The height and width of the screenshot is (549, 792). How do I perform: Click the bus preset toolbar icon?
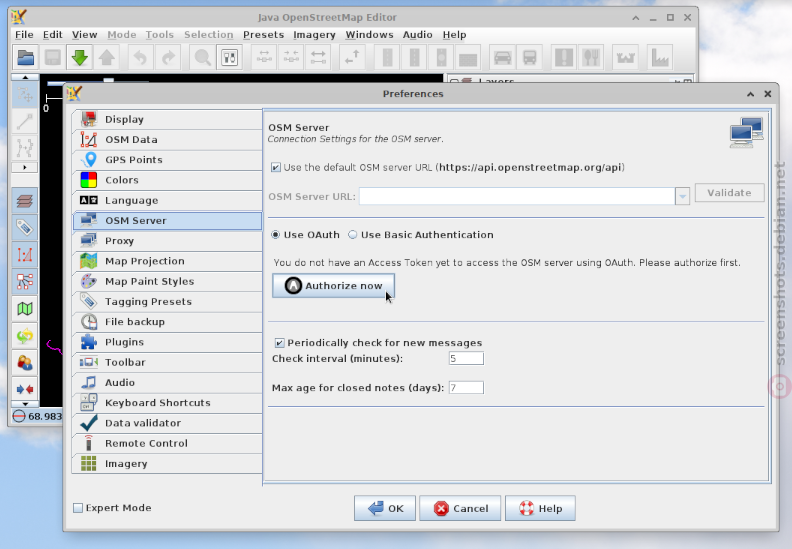[x=529, y=58]
